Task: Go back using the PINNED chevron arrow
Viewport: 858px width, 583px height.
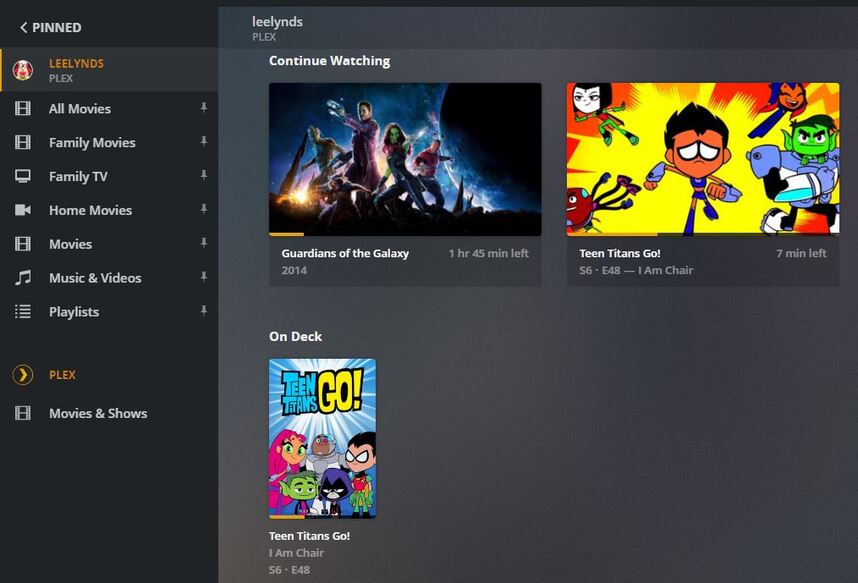Action: coord(24,27)
